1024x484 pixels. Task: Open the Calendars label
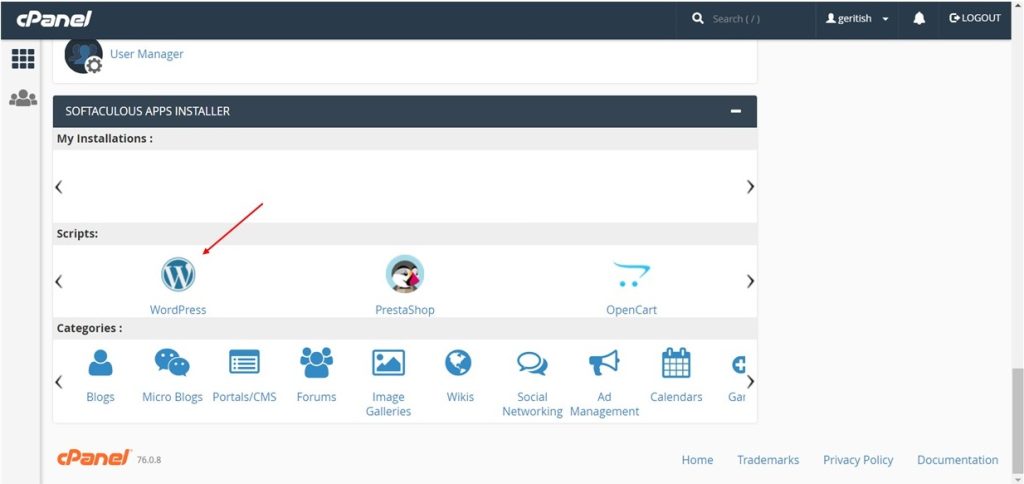[677, 396]
